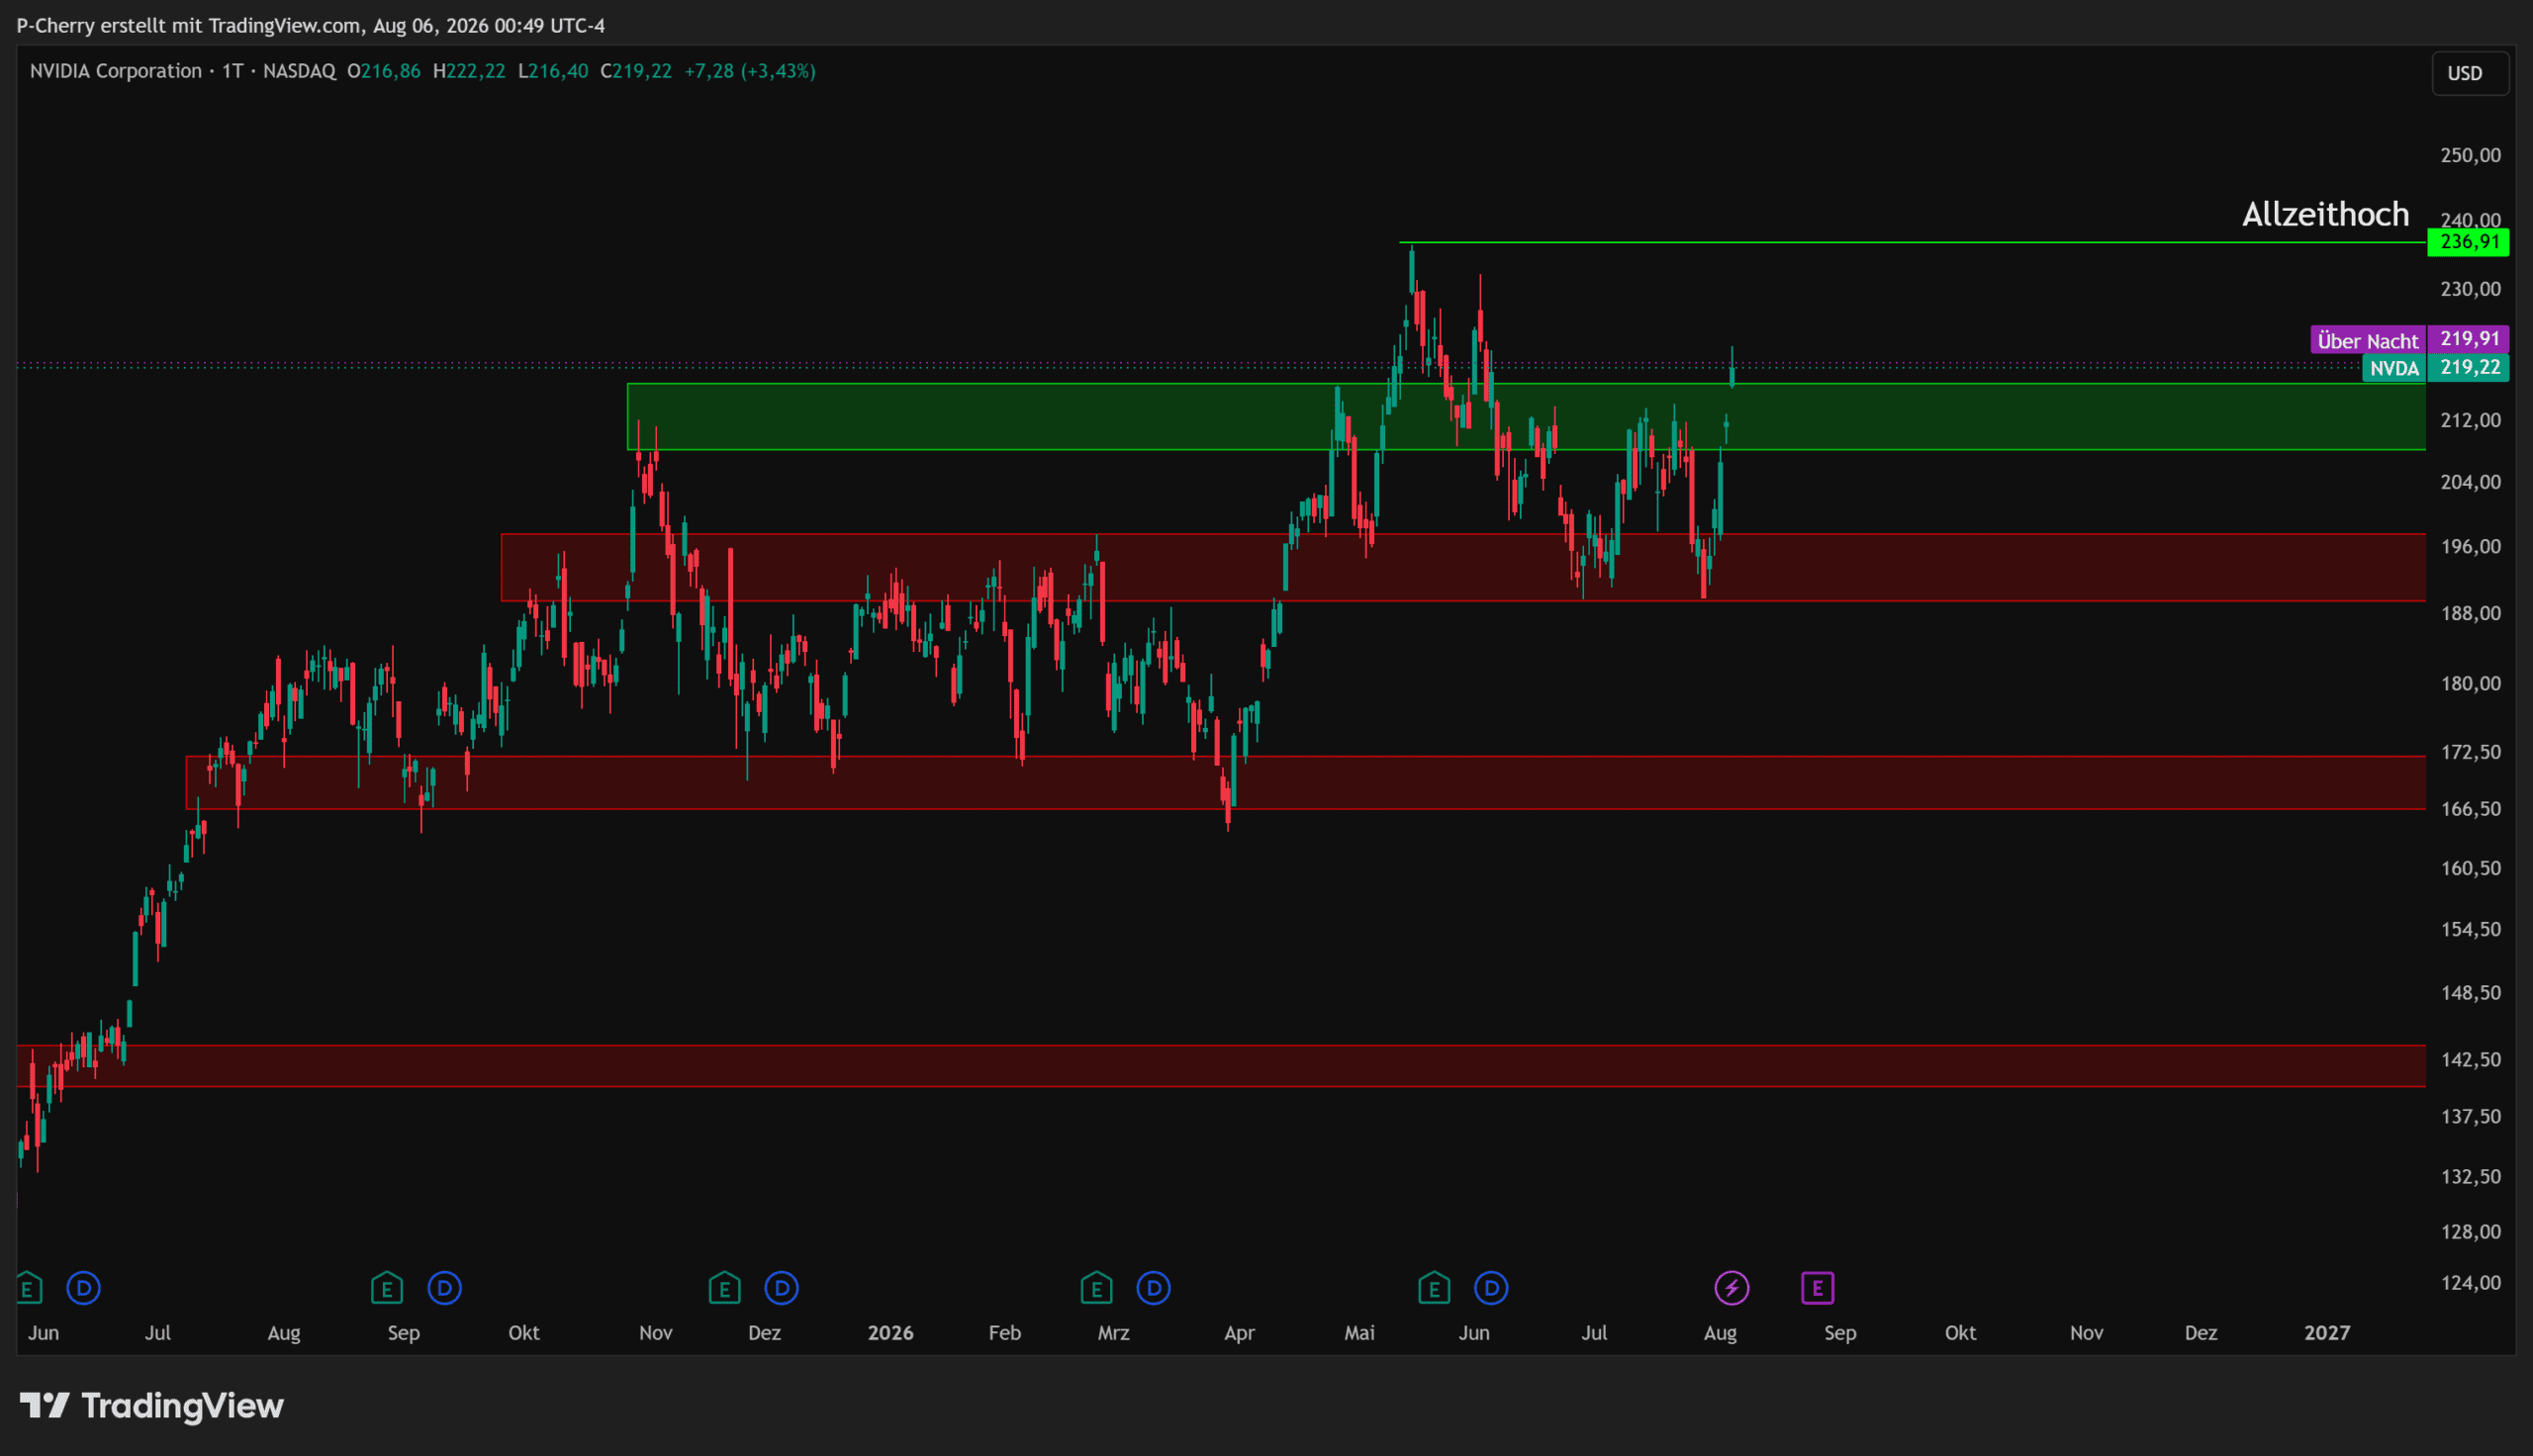
Task: Show the dividend marker near Jun 2026
Action: click(x=1492, y=1288)
